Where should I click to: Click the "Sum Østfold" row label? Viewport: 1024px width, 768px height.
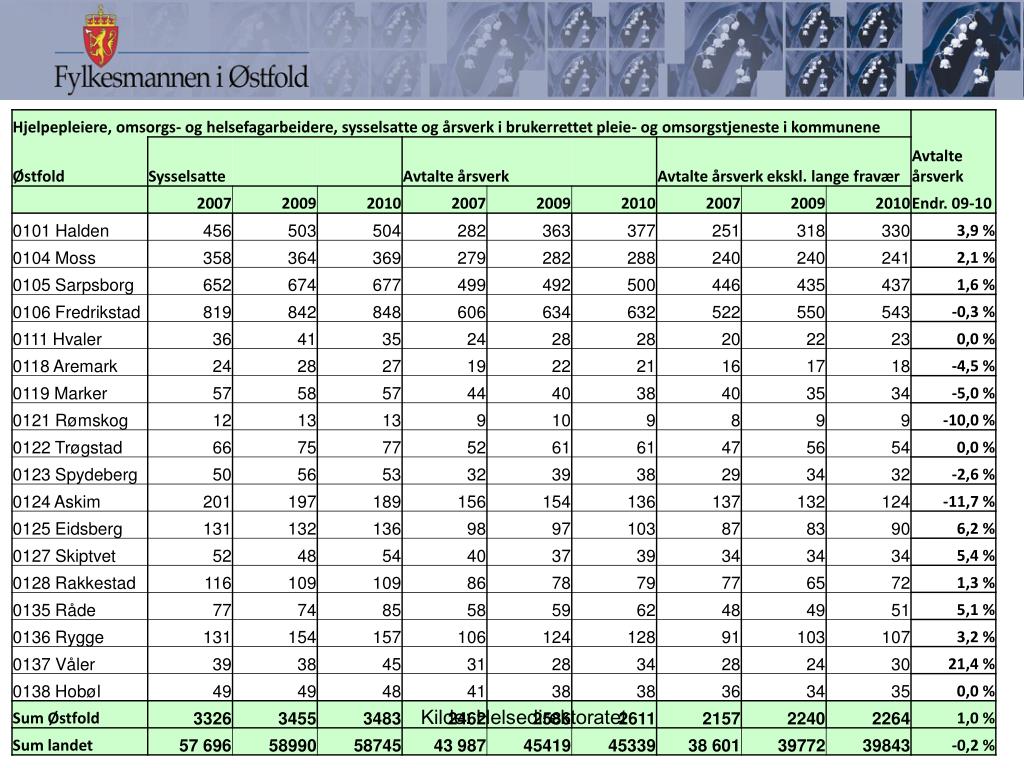[x=56, y=718]
